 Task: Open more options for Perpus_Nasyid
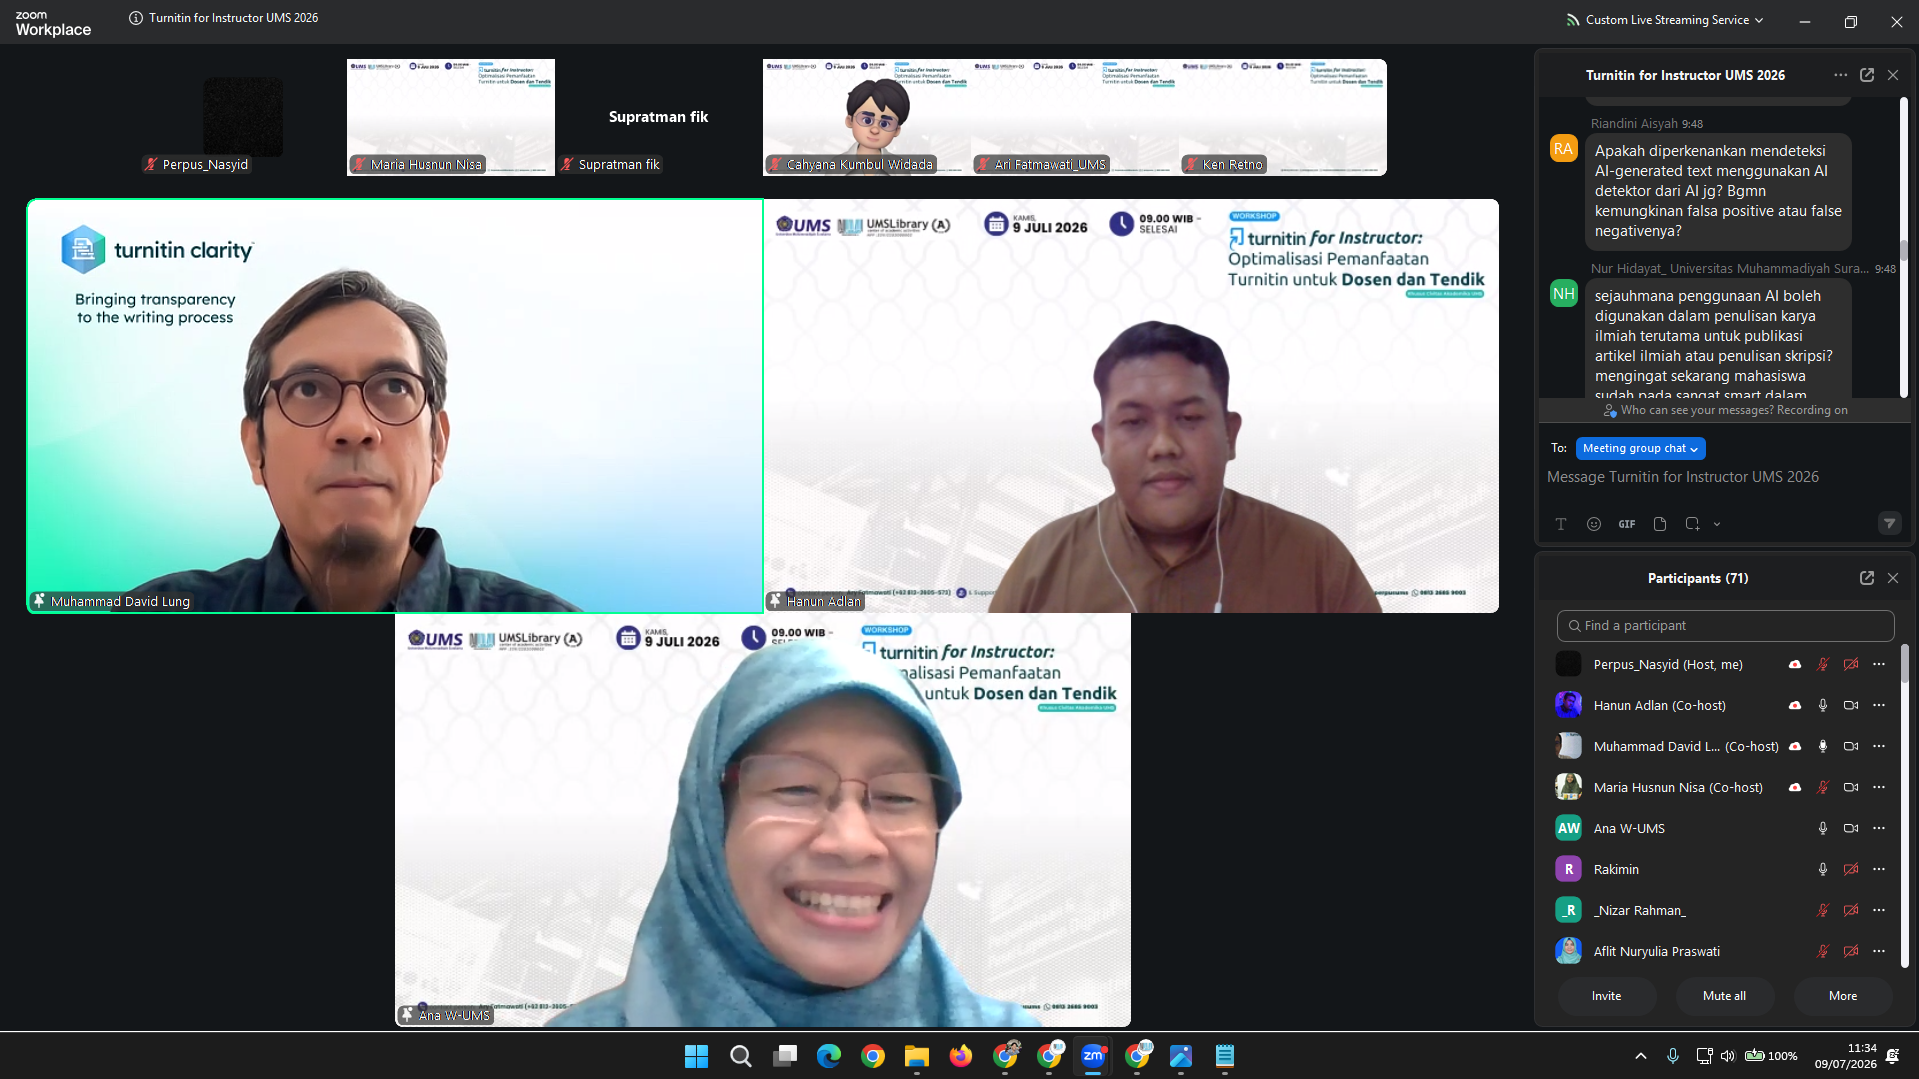(x=1879, y=665)
